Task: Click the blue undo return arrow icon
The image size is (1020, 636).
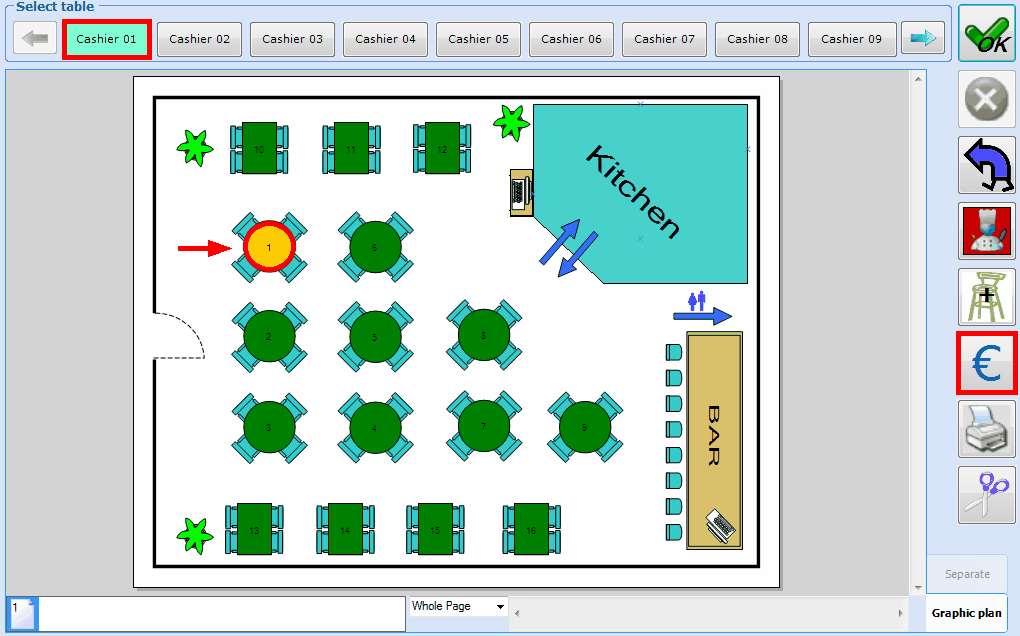Action: (986, 165)
